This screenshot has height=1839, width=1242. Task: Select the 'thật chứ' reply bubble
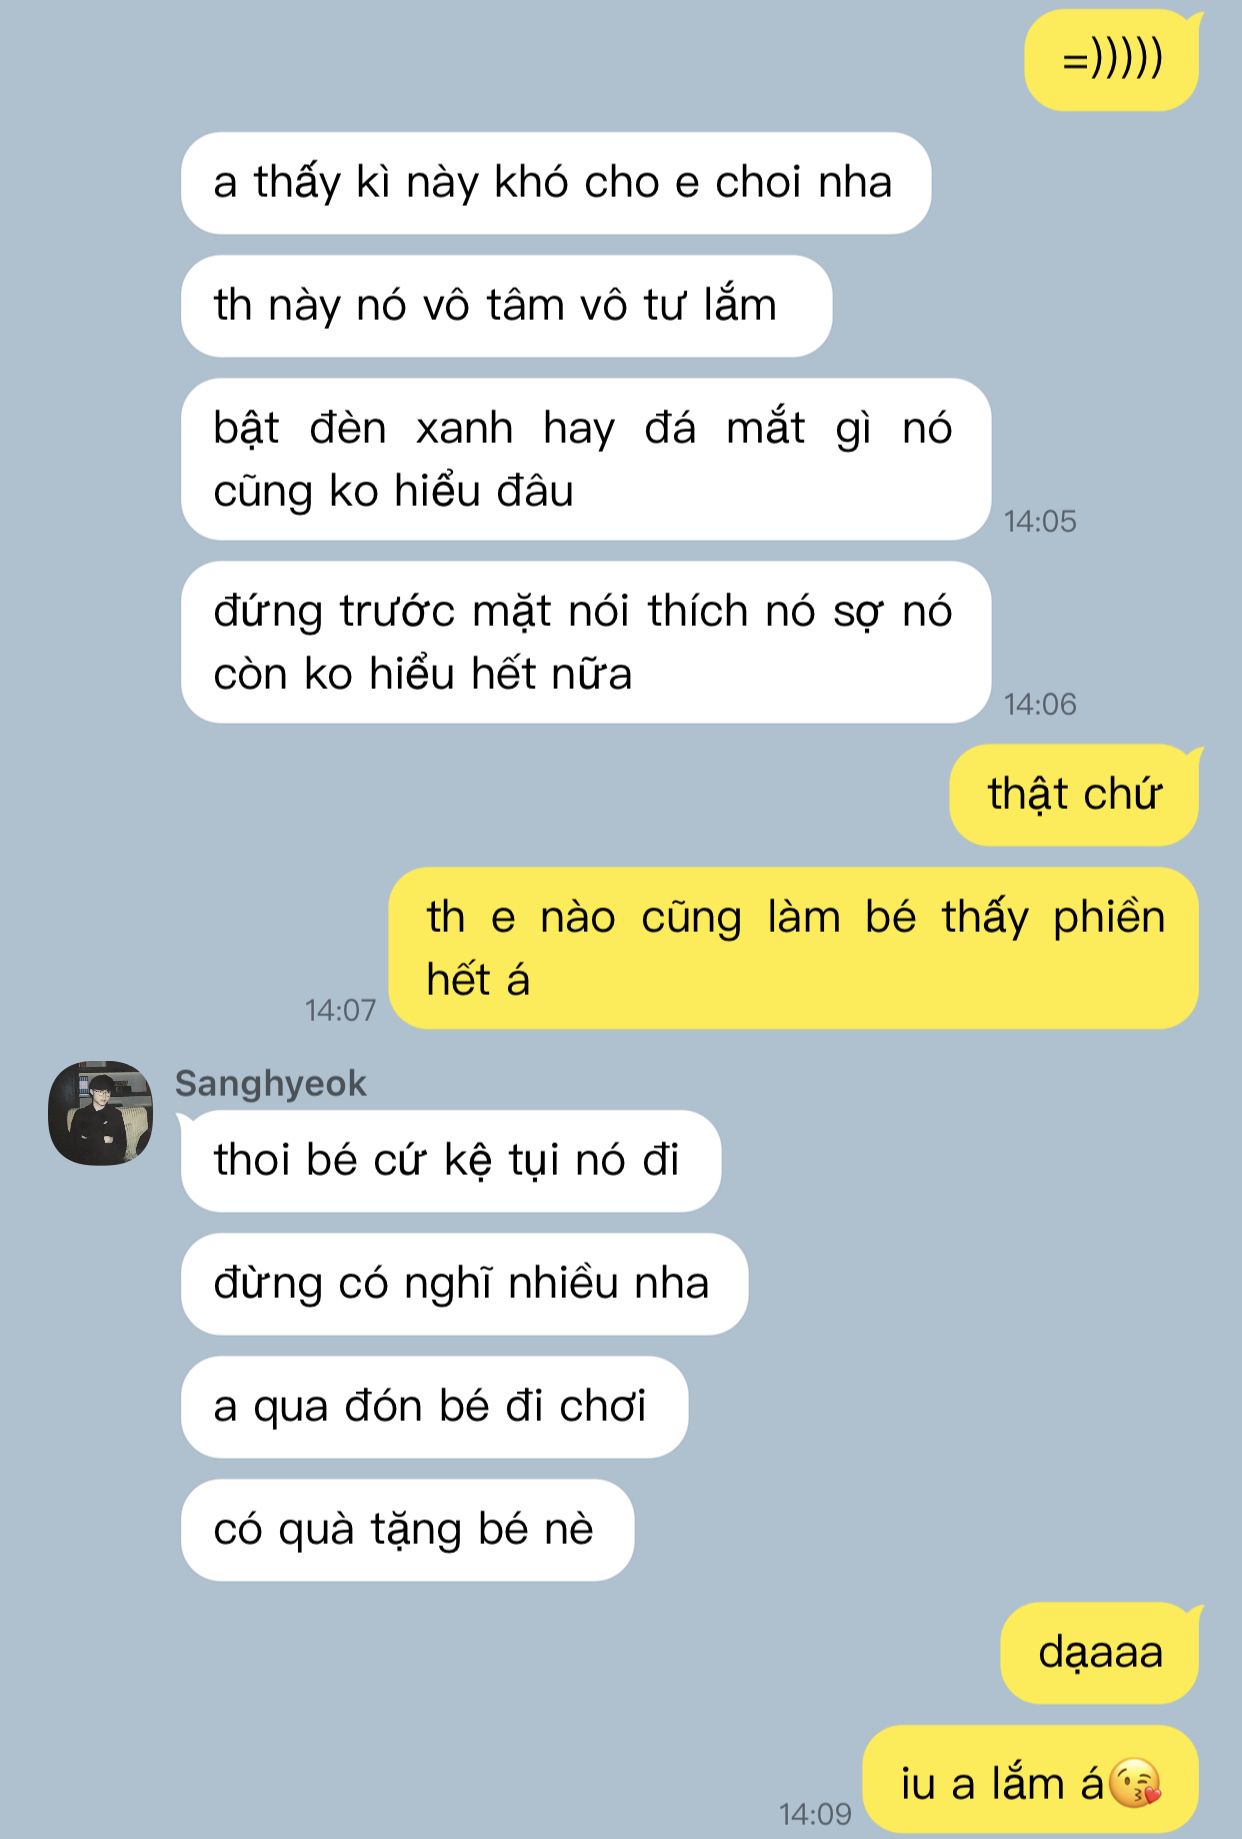click(1074, 795)
